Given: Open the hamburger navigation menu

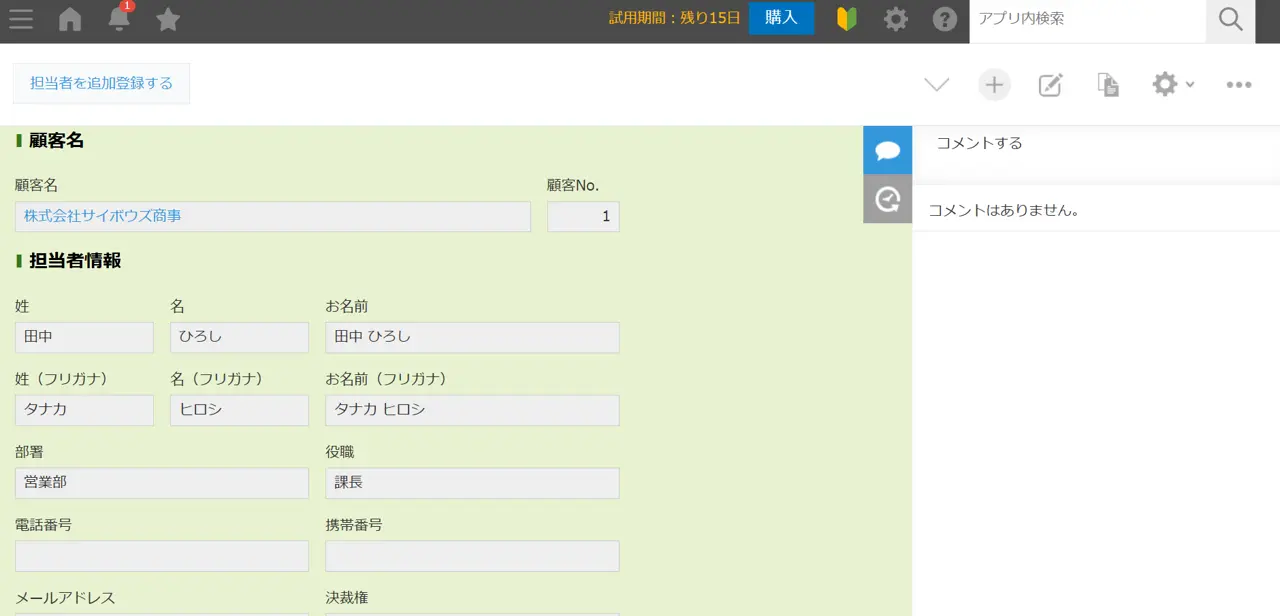Looking at the screenshot, I should (x=20, y=19).
